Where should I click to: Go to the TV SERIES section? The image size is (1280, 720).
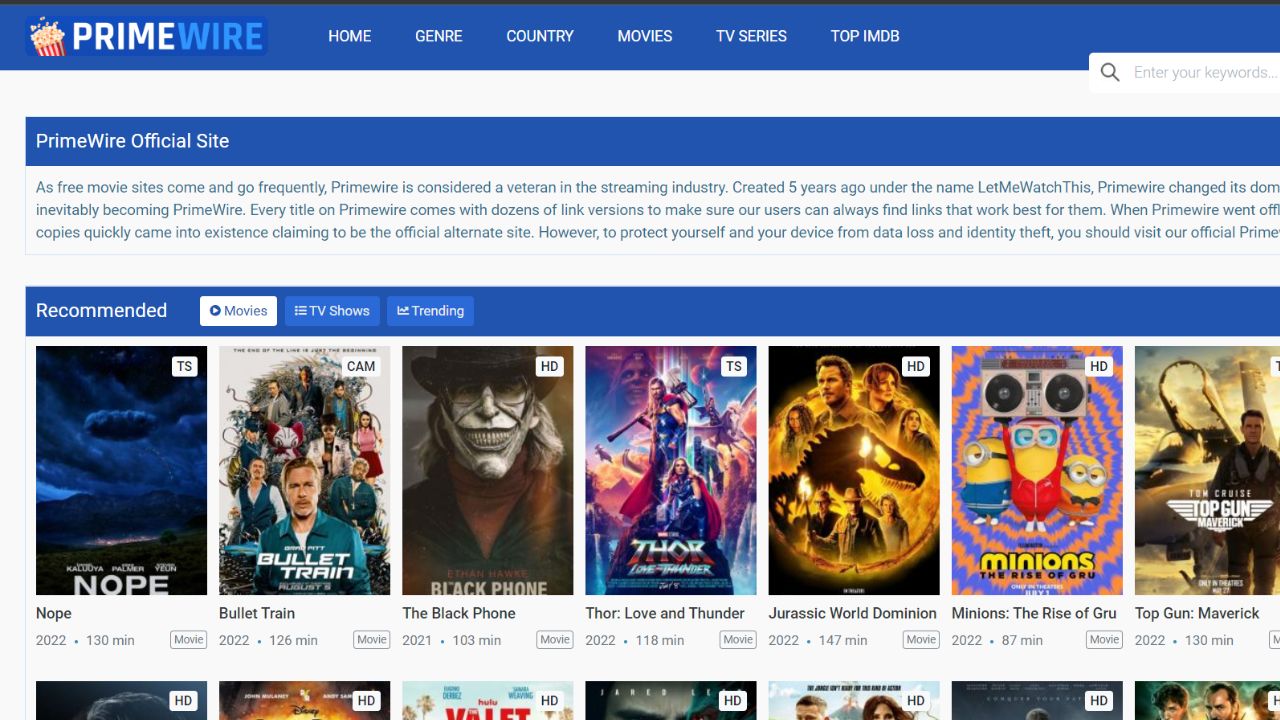coord(751,36)
